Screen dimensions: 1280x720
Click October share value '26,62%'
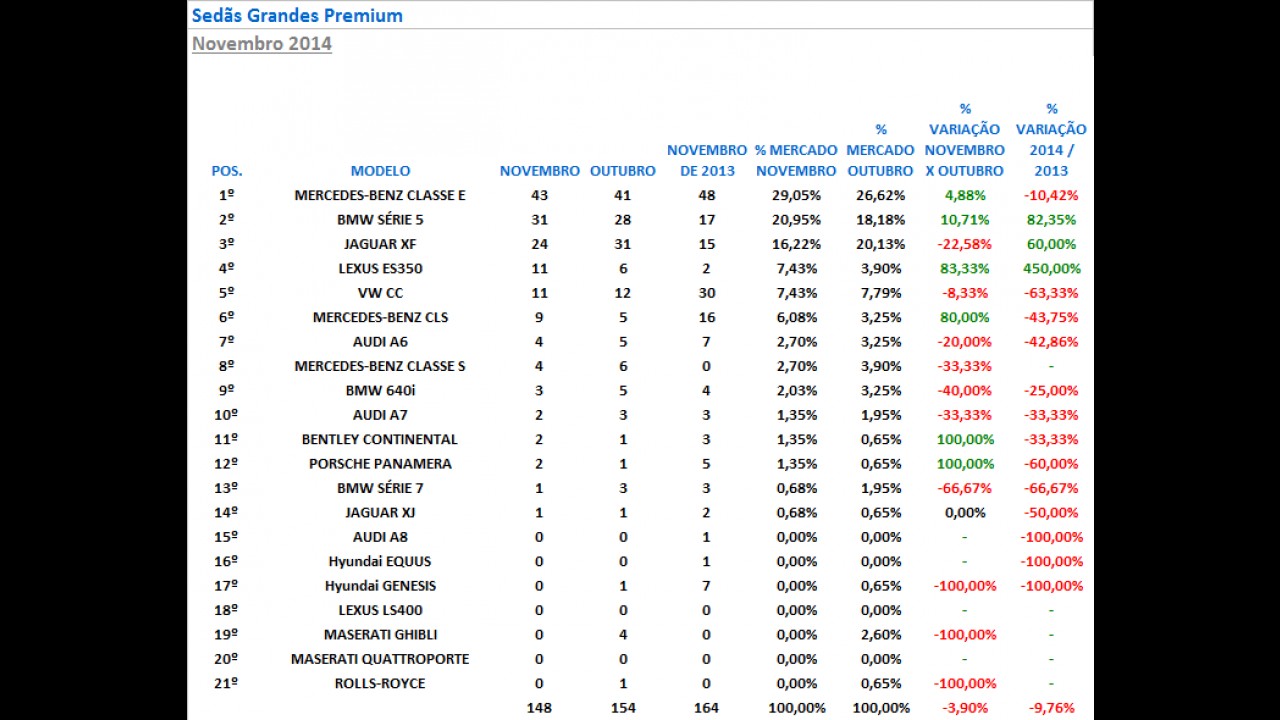tap(881, 195)
